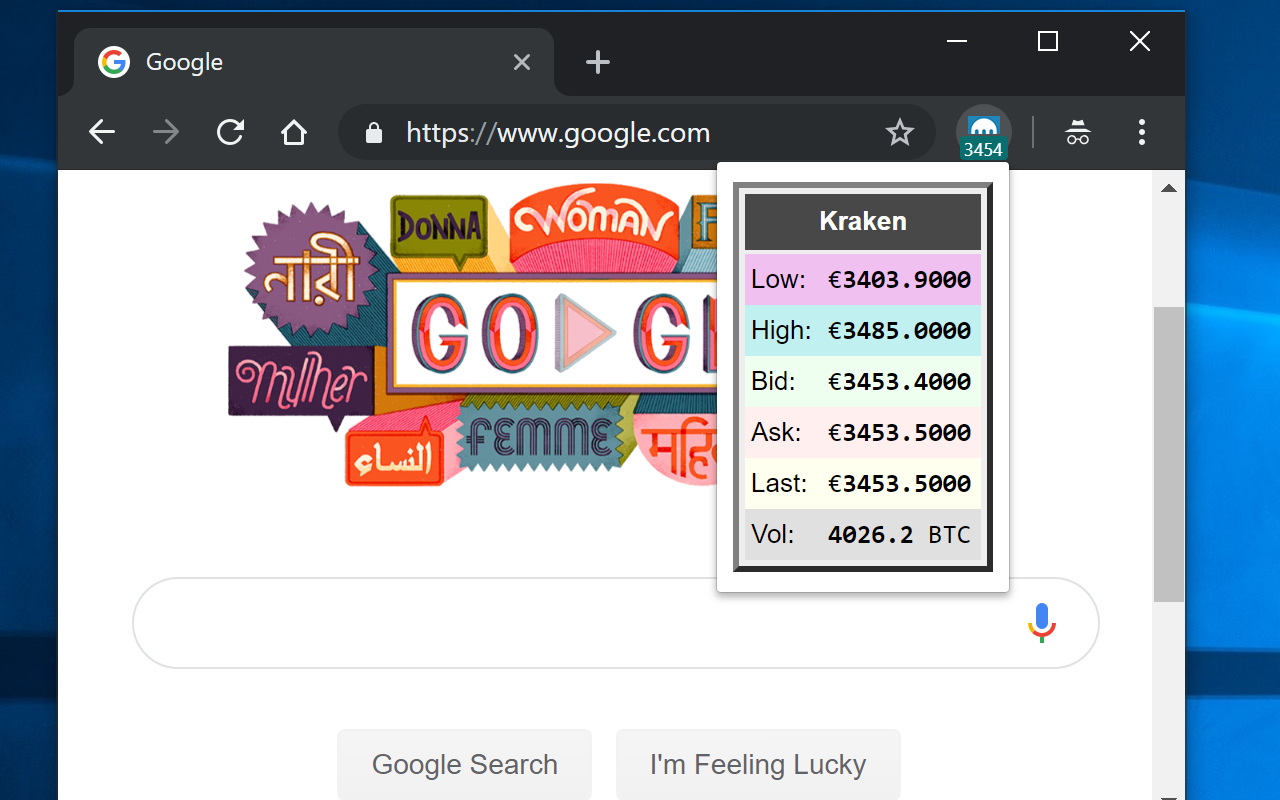Open a new tab with the plus button
Screen dimensions: 1280x800
pyautogui.click(x=598, y=62)
